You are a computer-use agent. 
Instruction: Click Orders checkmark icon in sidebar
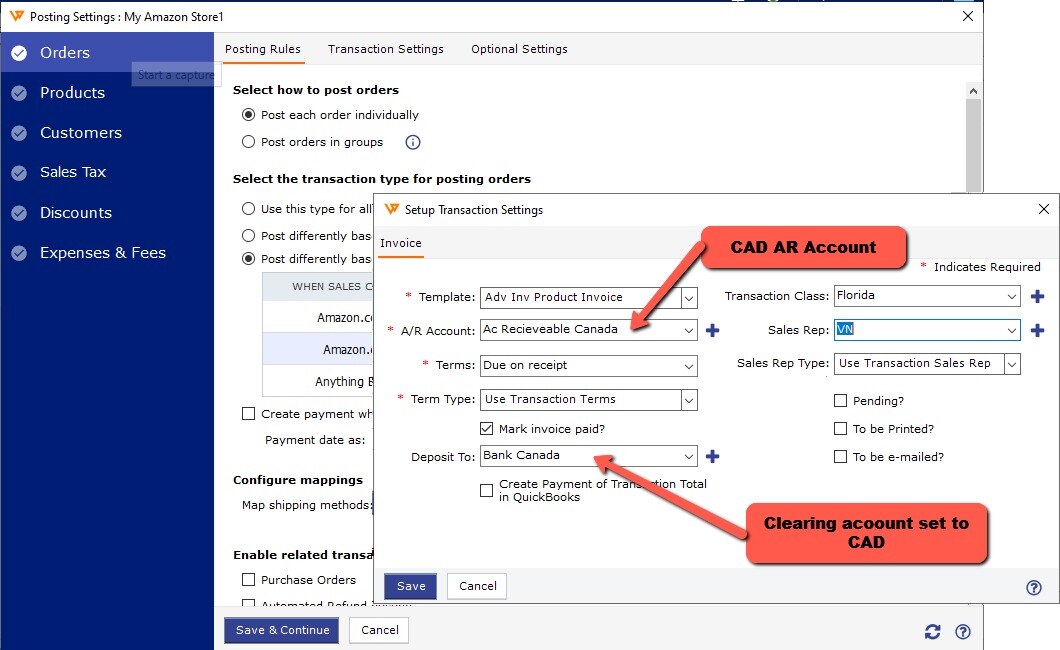(19, 53)
